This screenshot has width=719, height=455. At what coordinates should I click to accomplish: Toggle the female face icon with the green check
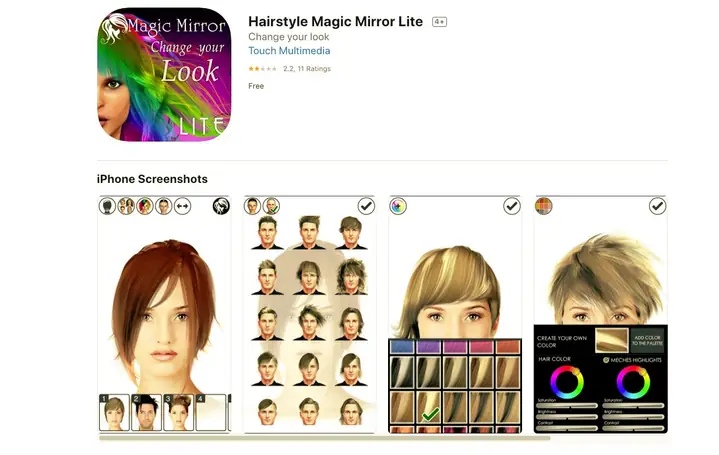click(271, 206)
